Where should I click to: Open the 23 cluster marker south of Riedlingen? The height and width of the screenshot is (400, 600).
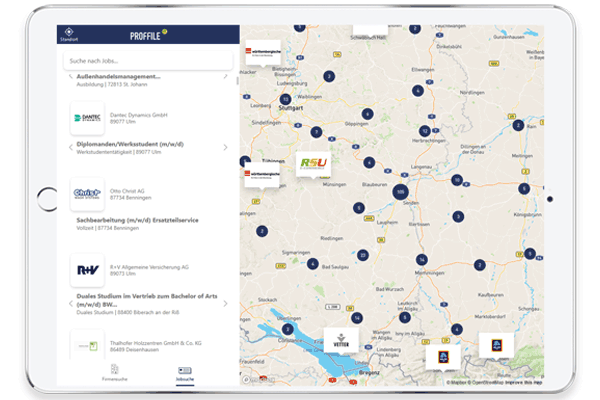(x=363, y=255)
